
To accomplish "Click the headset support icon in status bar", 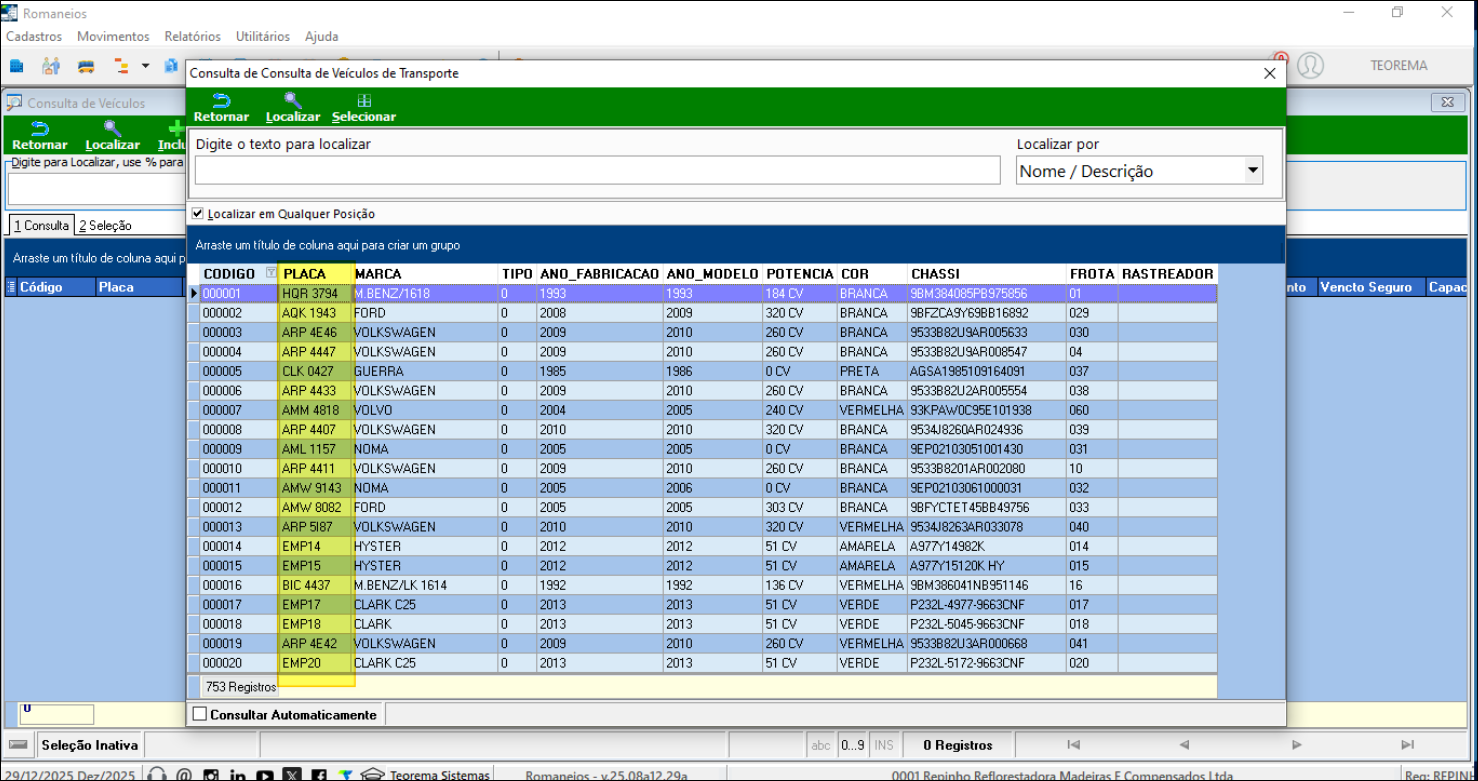I will click(x=157, y=775).
